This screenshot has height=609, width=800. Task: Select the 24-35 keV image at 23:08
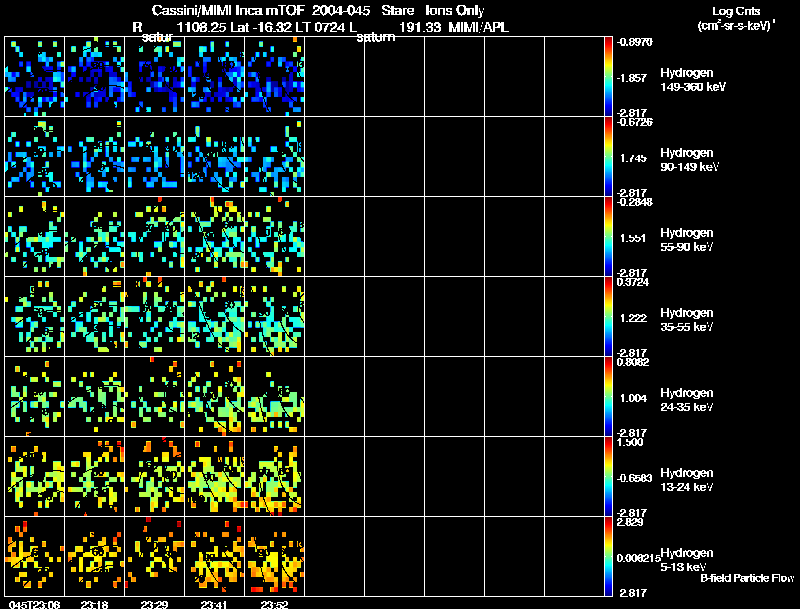pyautogui.click(x=35, y=397)
